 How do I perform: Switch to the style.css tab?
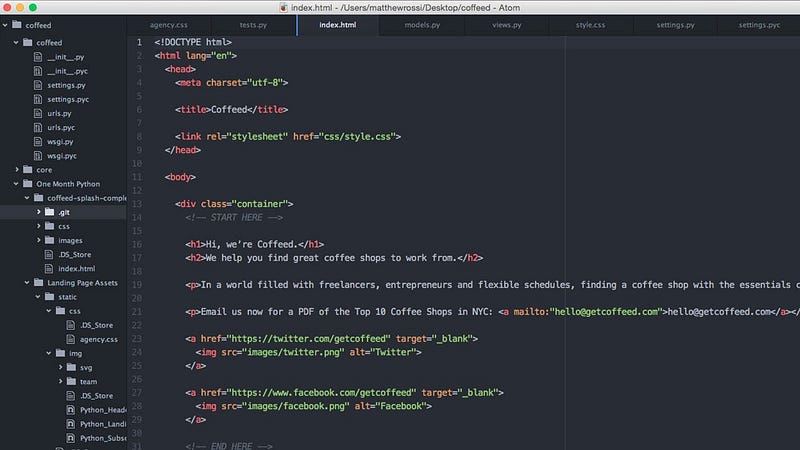(x=590, y=24)
